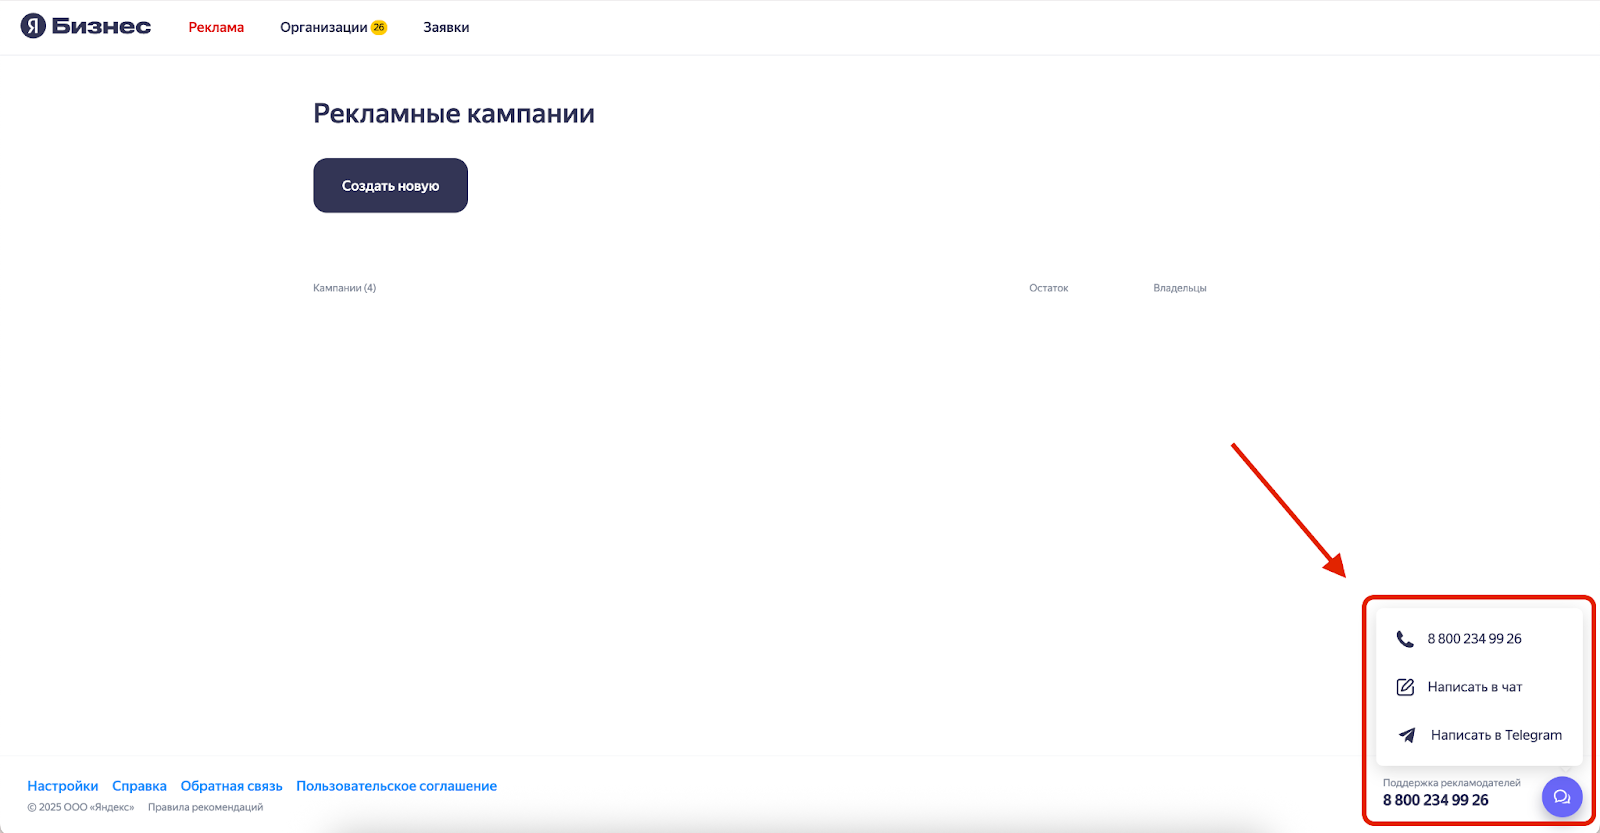Open the Пользовательское соглашение link
This screenshot has width=1600, height=833.
coord(396,786)
